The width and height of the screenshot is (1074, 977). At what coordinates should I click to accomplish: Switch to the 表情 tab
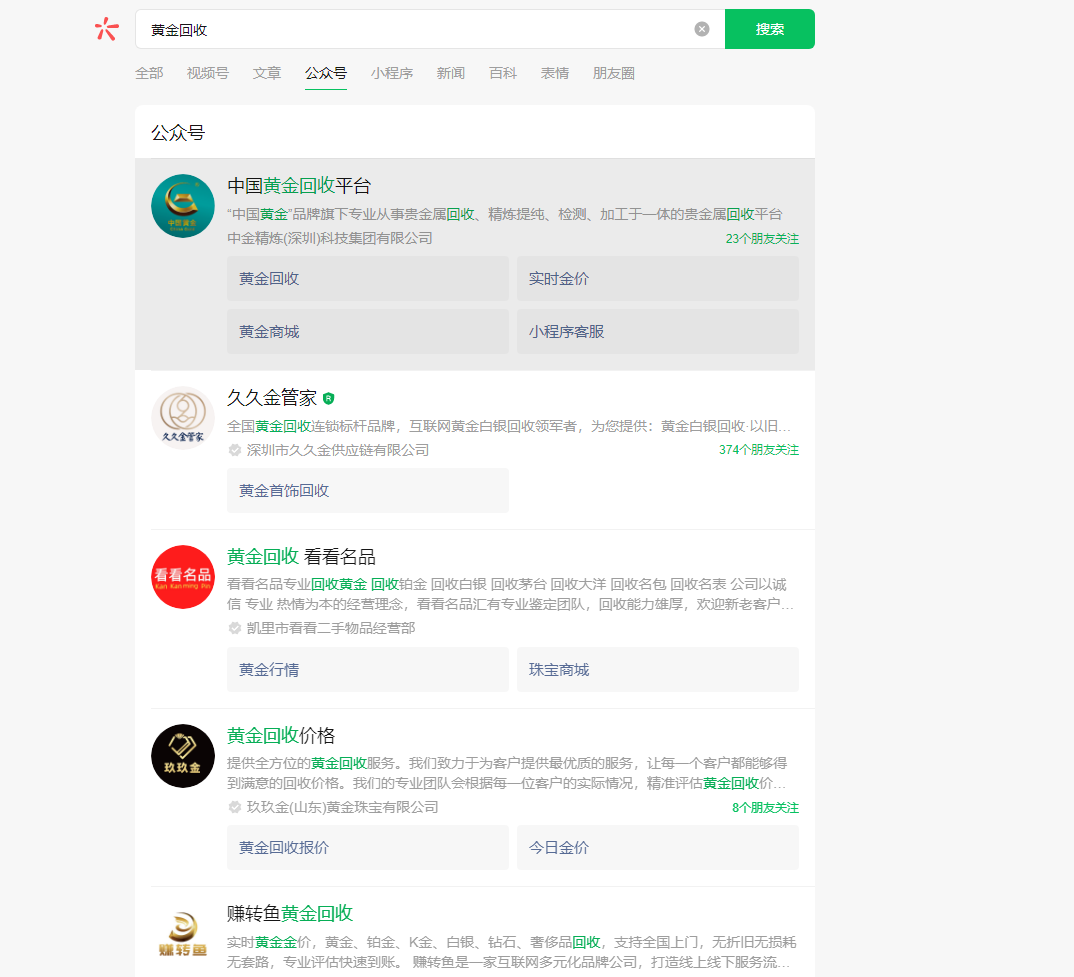coord(555,73)
